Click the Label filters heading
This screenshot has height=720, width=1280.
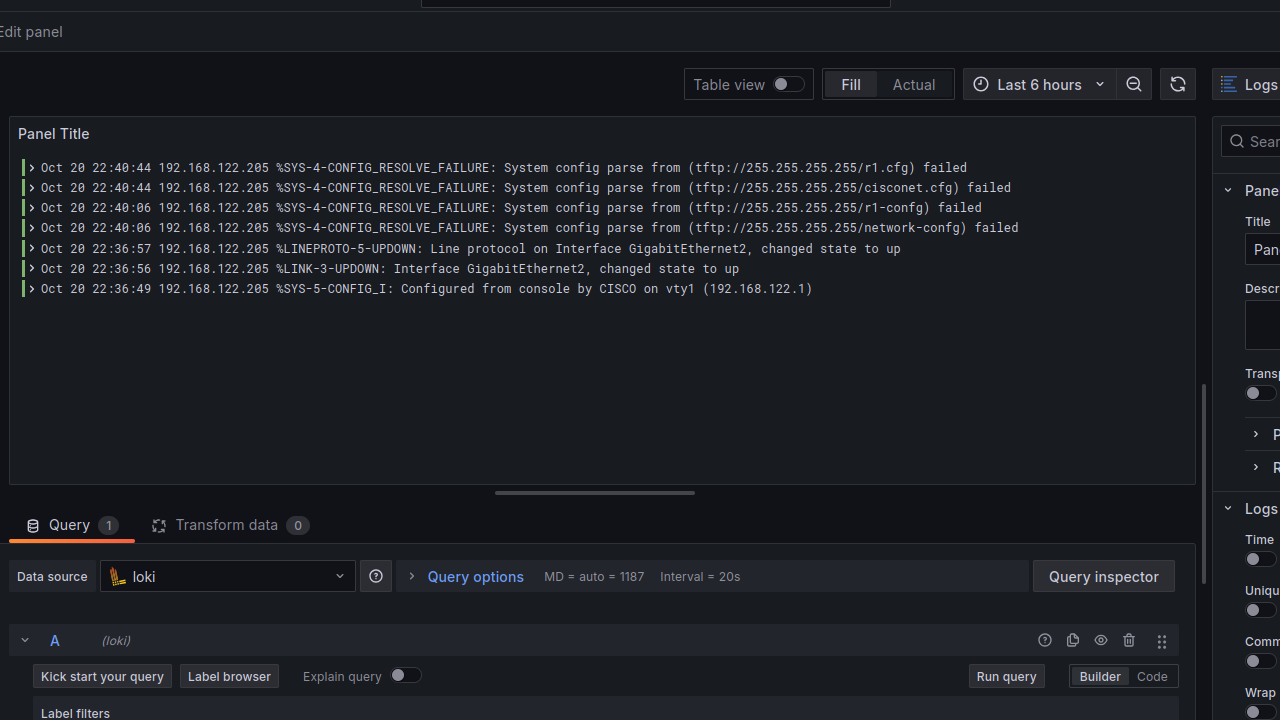coord(75,713)
